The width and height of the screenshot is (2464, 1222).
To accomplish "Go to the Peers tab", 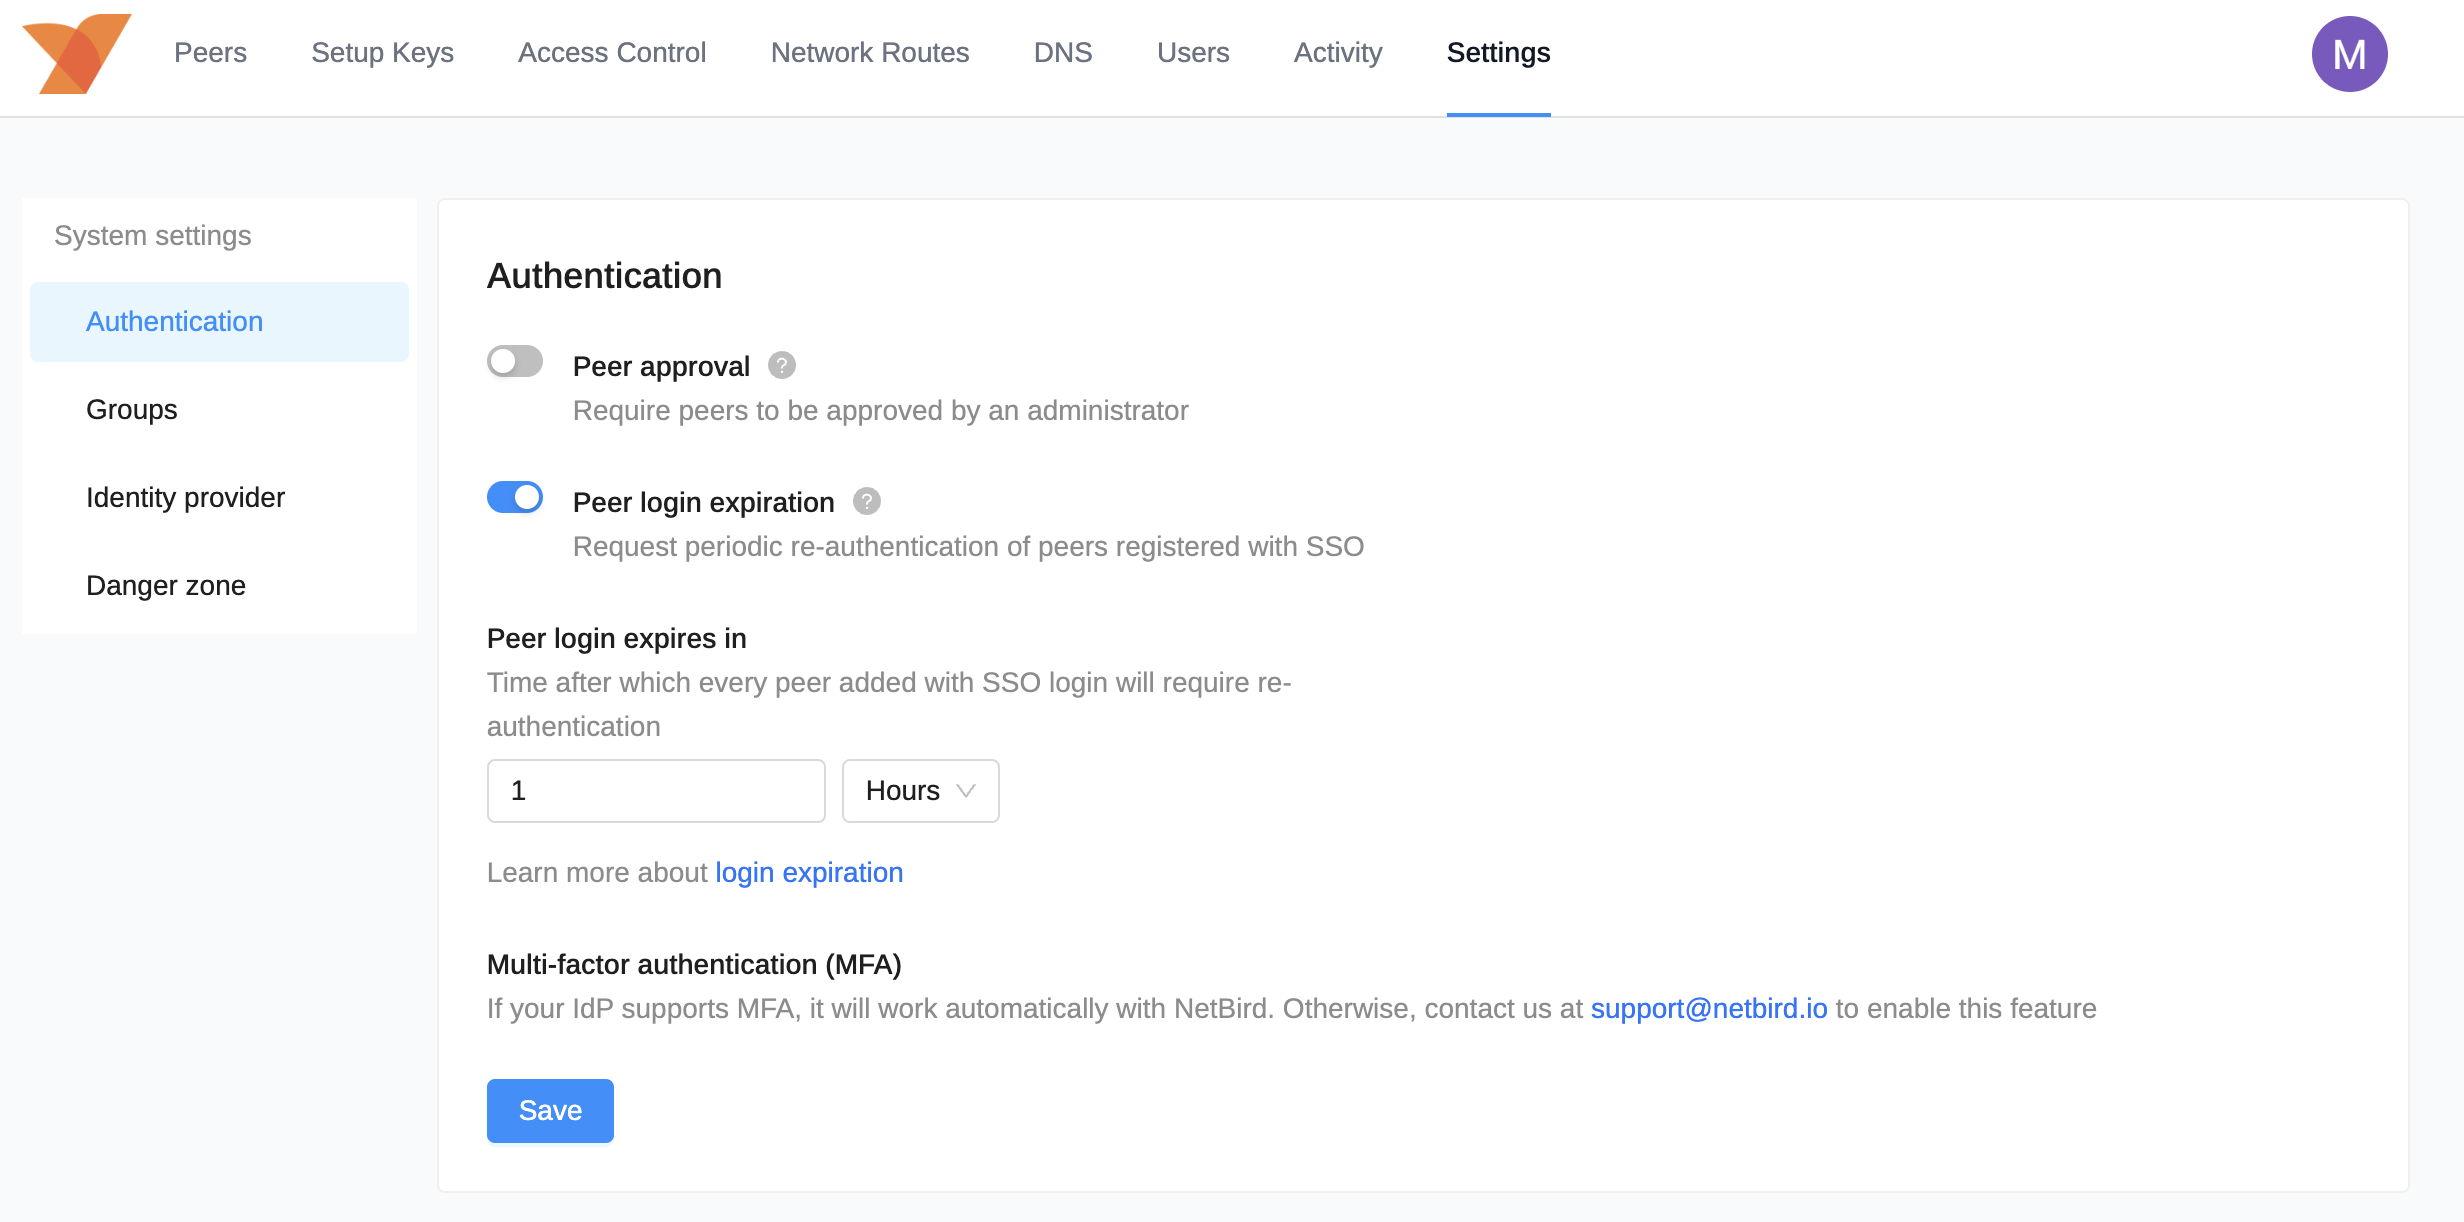I will (x=210, y=53).
